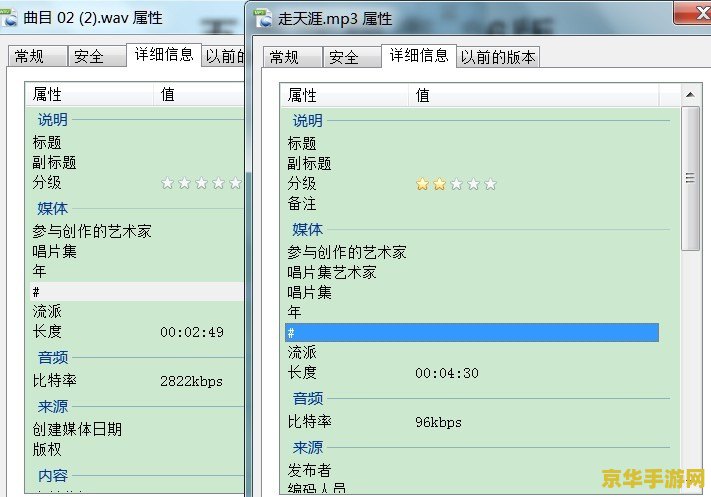
Task: Set rating to one star in mp3 window
Action: (x=422, y=184)
